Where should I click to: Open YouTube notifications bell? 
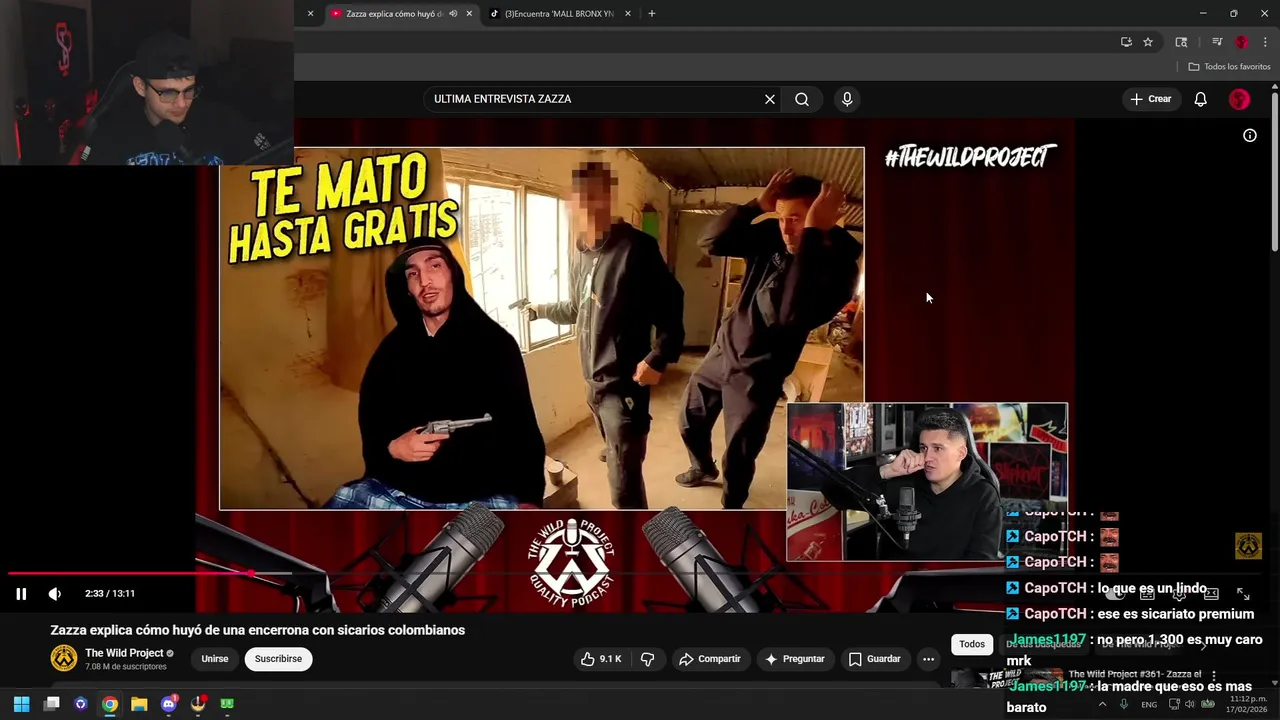coord(1201,99)
